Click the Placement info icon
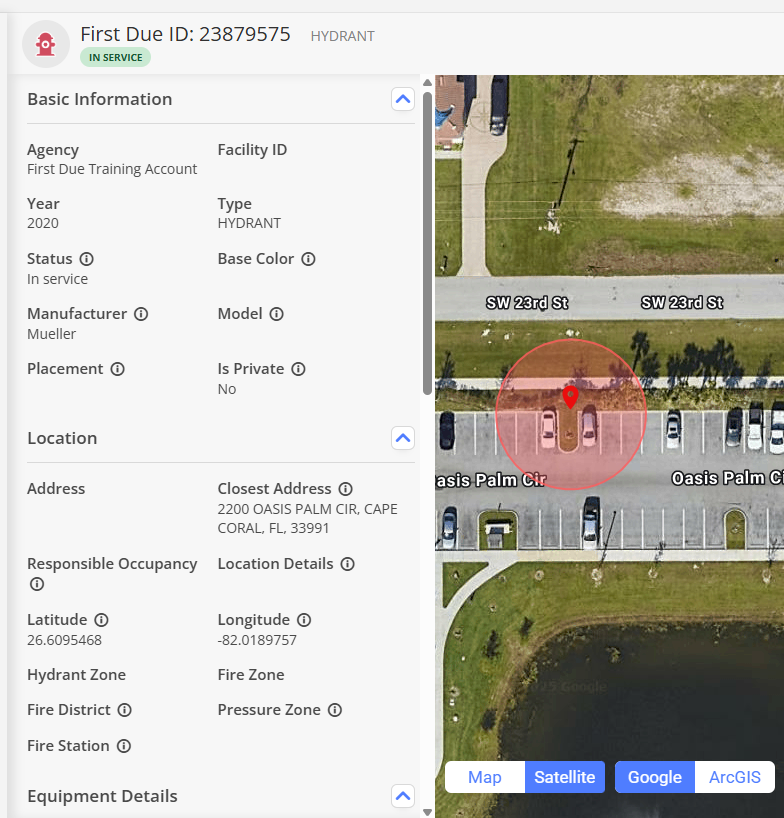The height and width of the screenshot is (818, 784). (x=118, y=369)
